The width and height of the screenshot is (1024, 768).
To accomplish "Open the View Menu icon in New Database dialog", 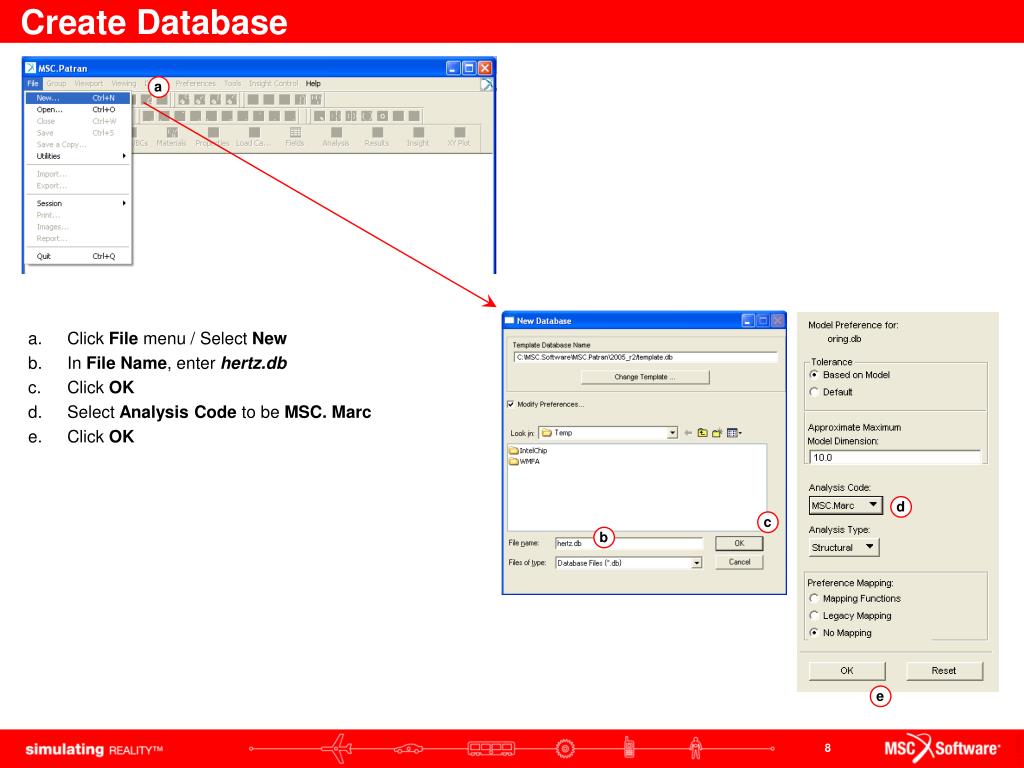I will pyautogui.click(x=737, y=433).
